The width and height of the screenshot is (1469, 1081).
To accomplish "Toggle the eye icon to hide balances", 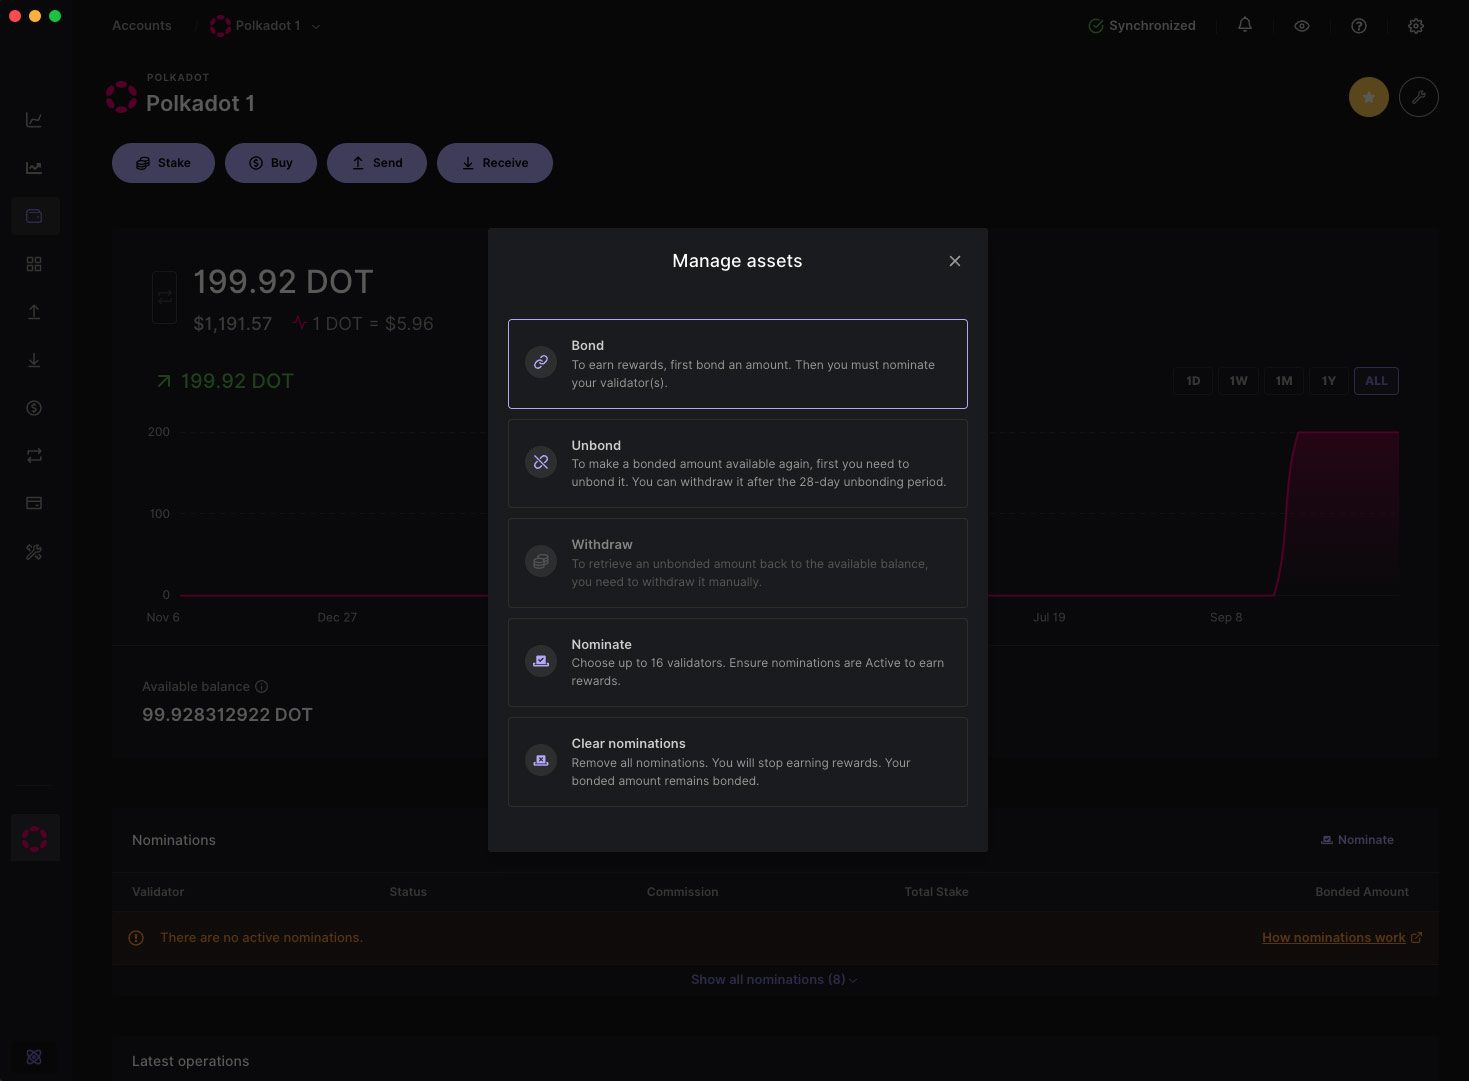I will pyautogui.click(x=1302, y=26).
